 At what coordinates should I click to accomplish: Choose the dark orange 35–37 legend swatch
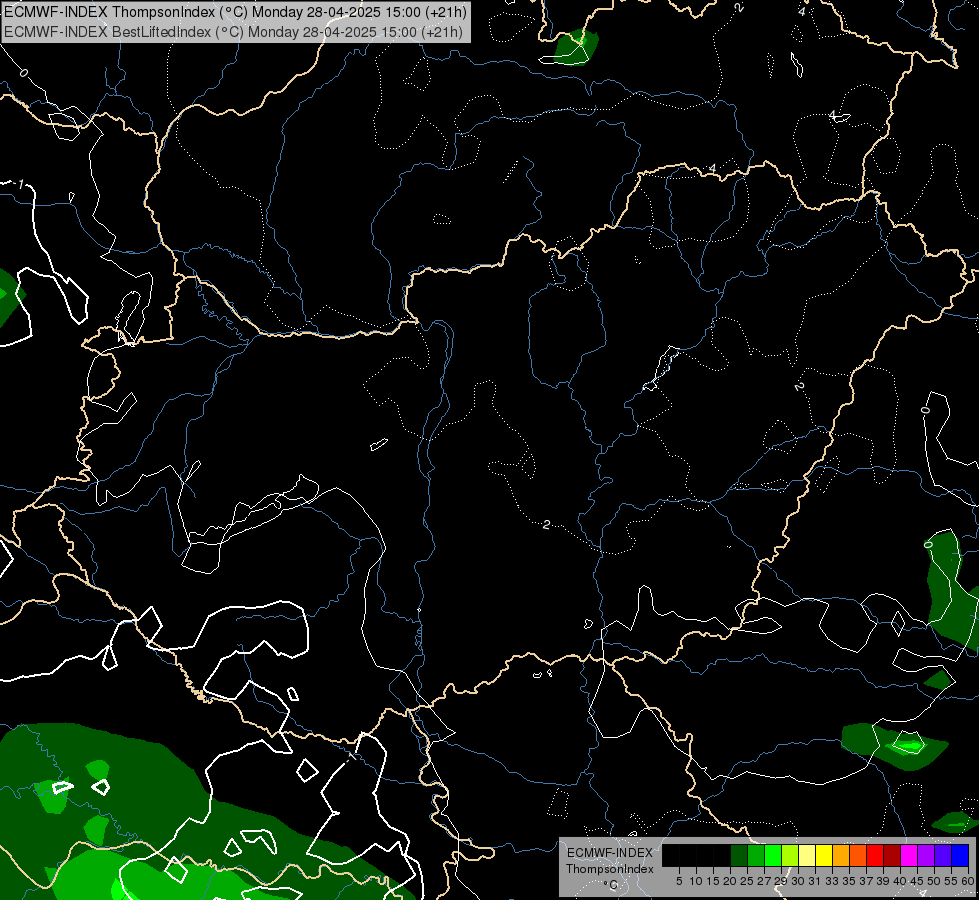coord(858,855)
